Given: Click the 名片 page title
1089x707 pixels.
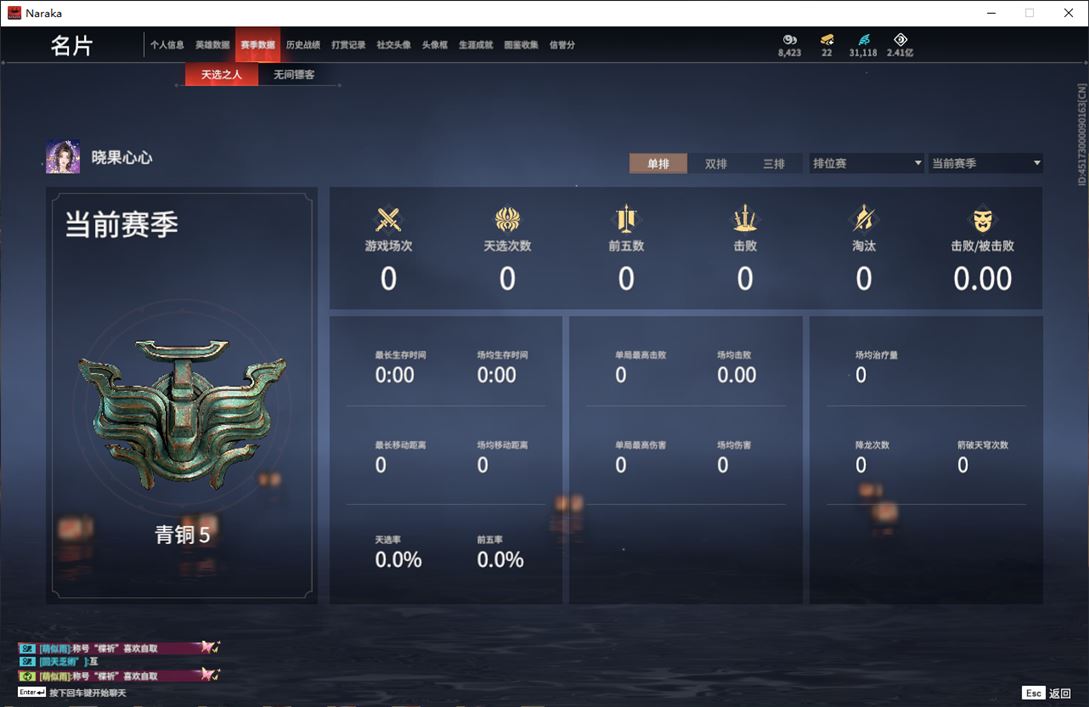Looking at the screenshot, I should click(x=72, y=46).
